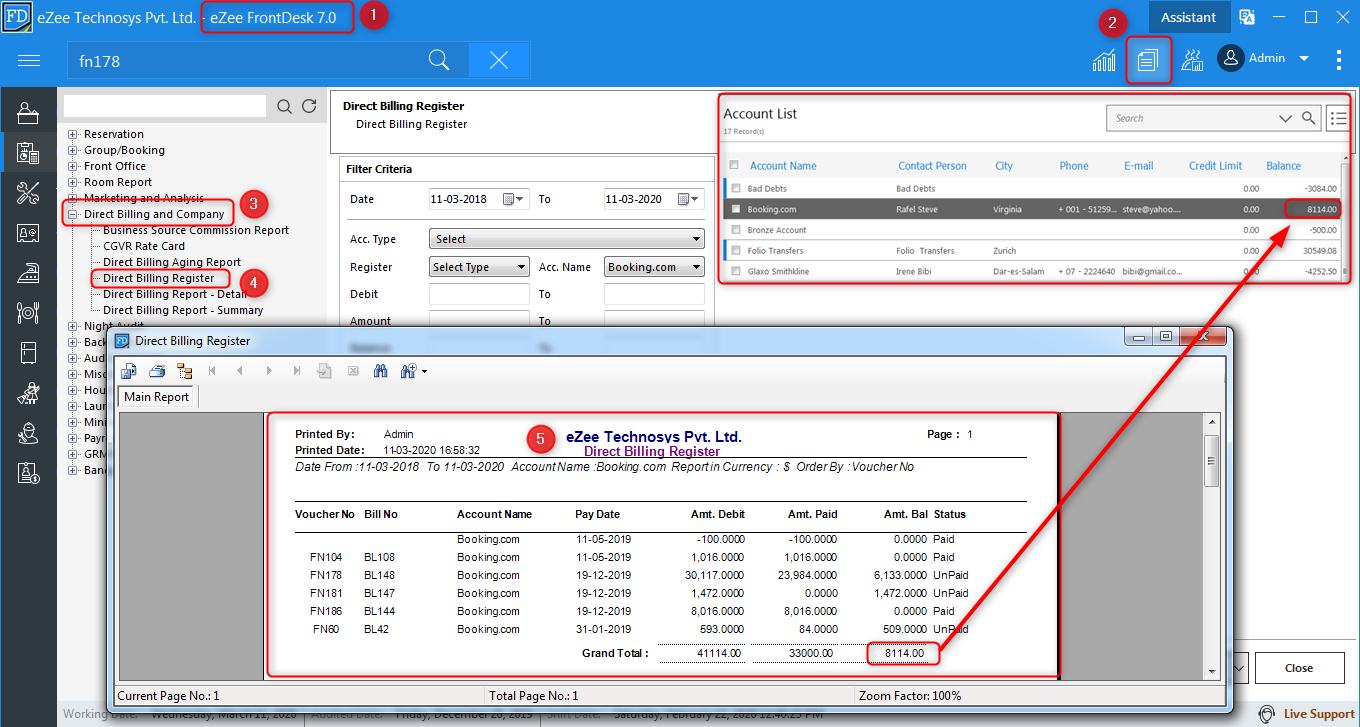
Task: Check the Booking.com account checkbox
Action: (x=736, y=209)
